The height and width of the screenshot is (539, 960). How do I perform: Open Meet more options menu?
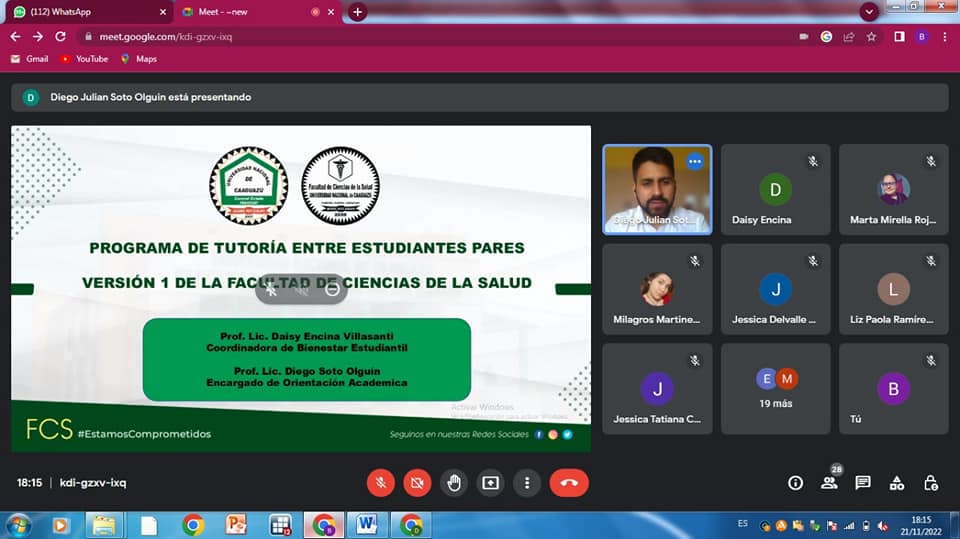(x=527, y=483)
